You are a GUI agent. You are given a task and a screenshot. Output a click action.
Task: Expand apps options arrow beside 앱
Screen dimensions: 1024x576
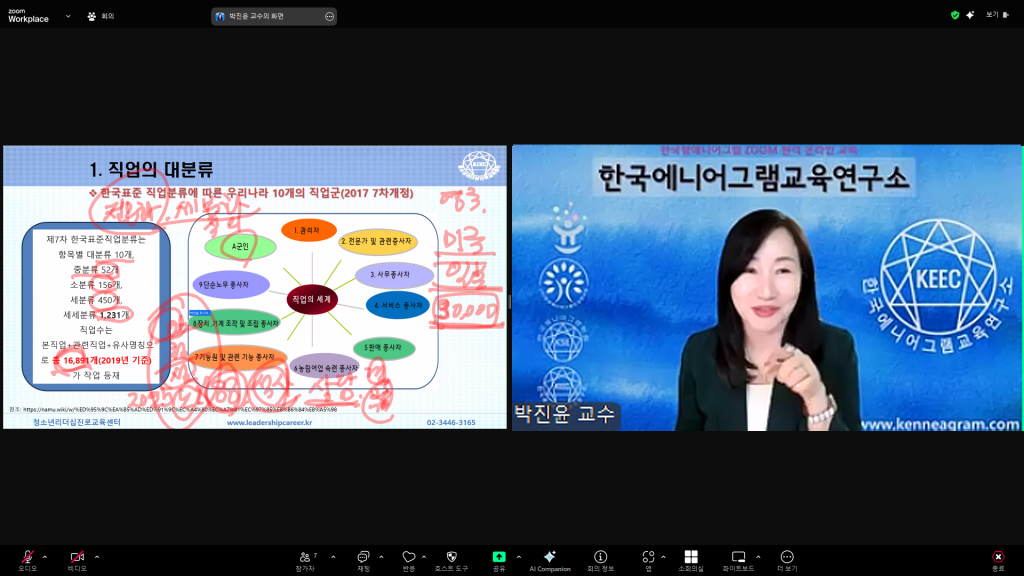pos(663,557)
